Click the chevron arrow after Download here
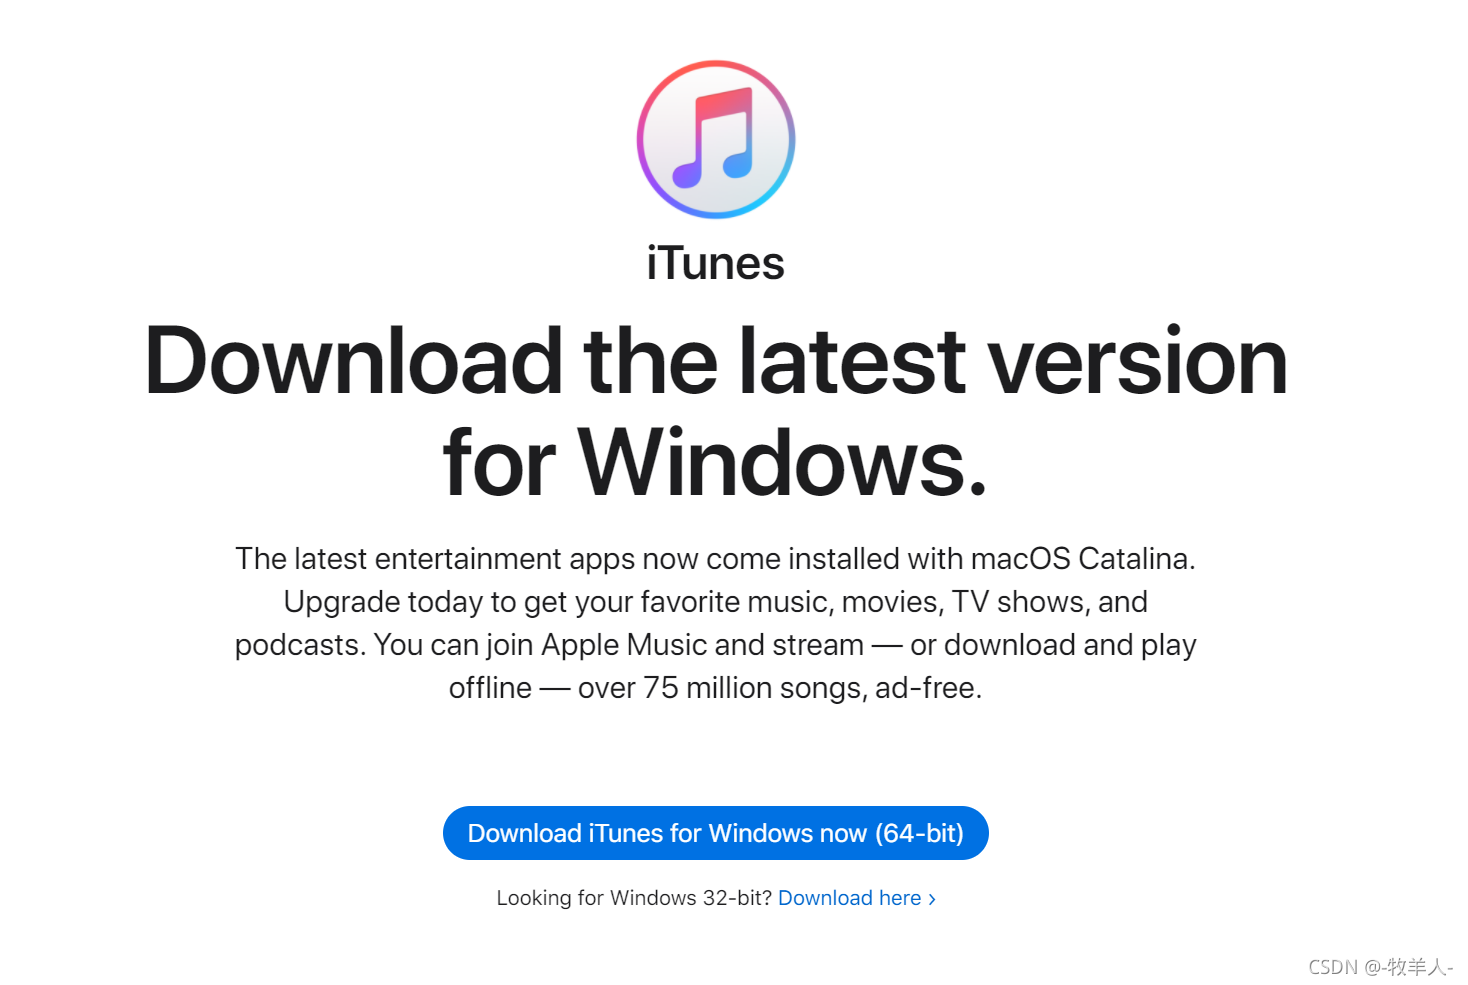 click(932, 899)
